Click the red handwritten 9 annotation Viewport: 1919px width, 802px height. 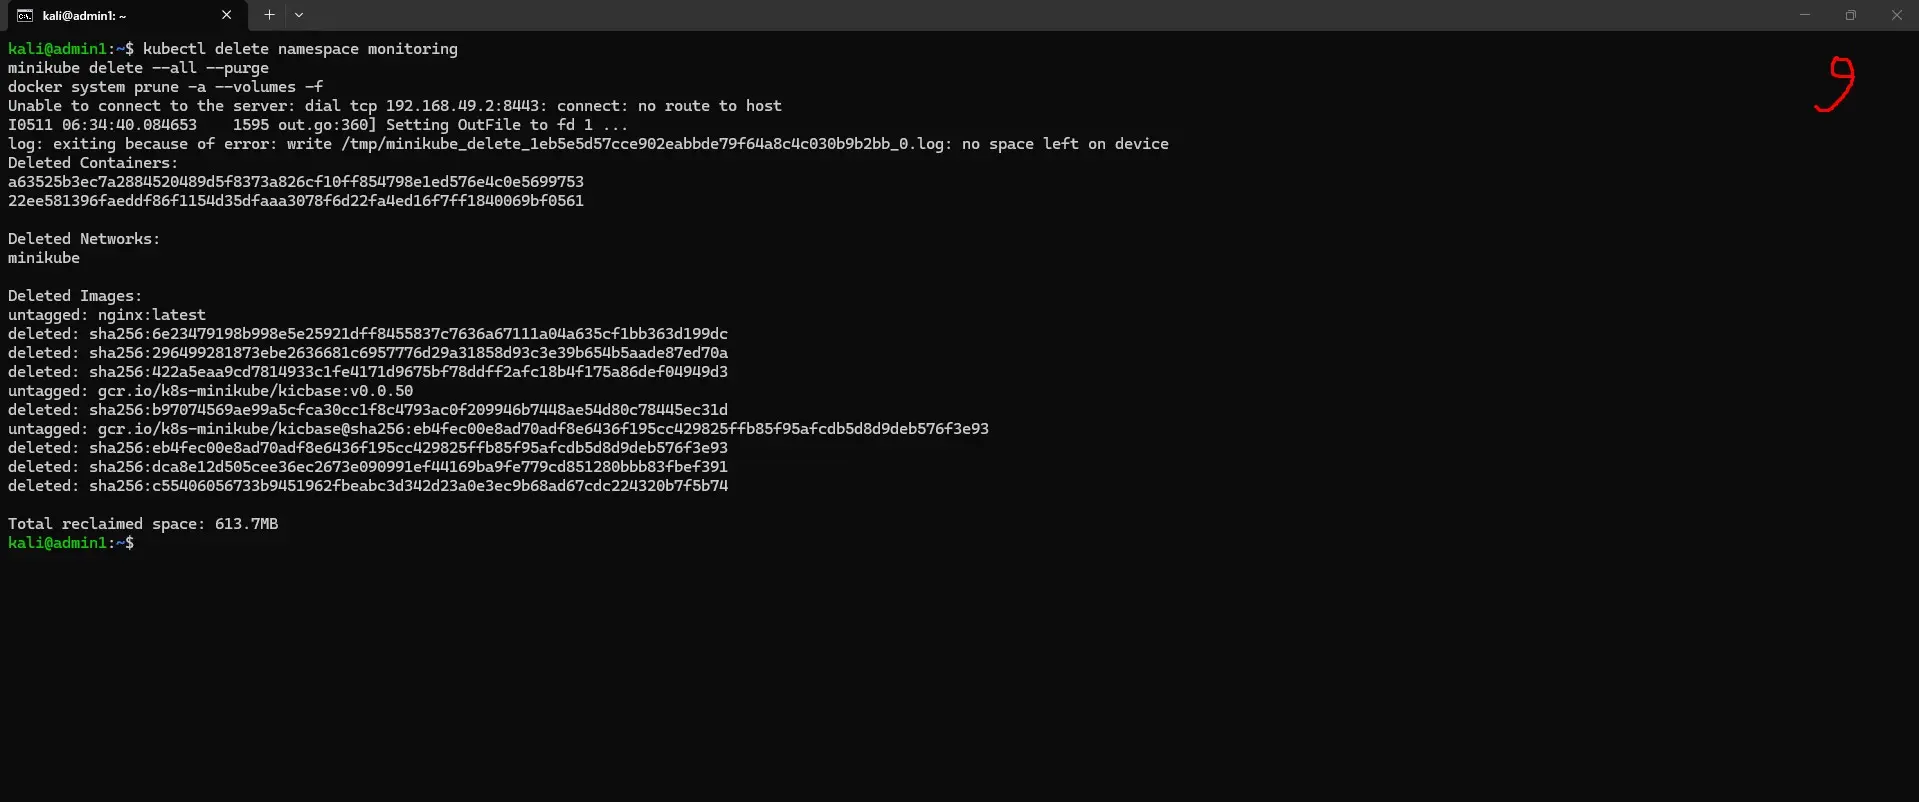coord(1835,84)
